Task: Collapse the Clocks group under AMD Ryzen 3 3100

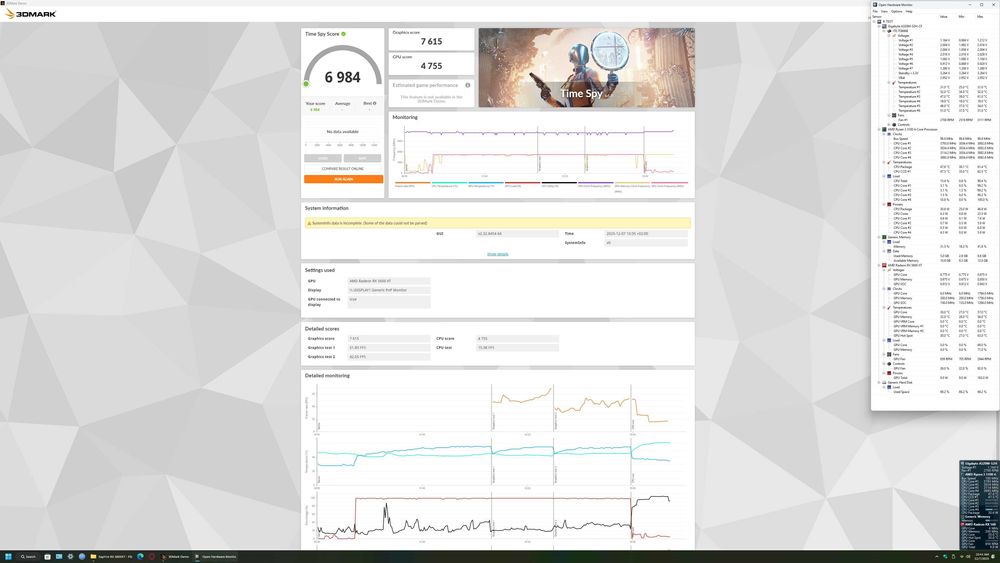Action: 885,134
